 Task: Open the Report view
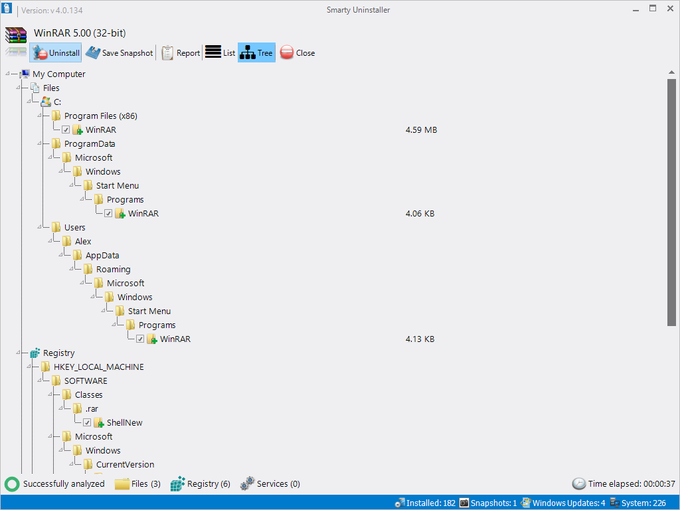[180, 53]
